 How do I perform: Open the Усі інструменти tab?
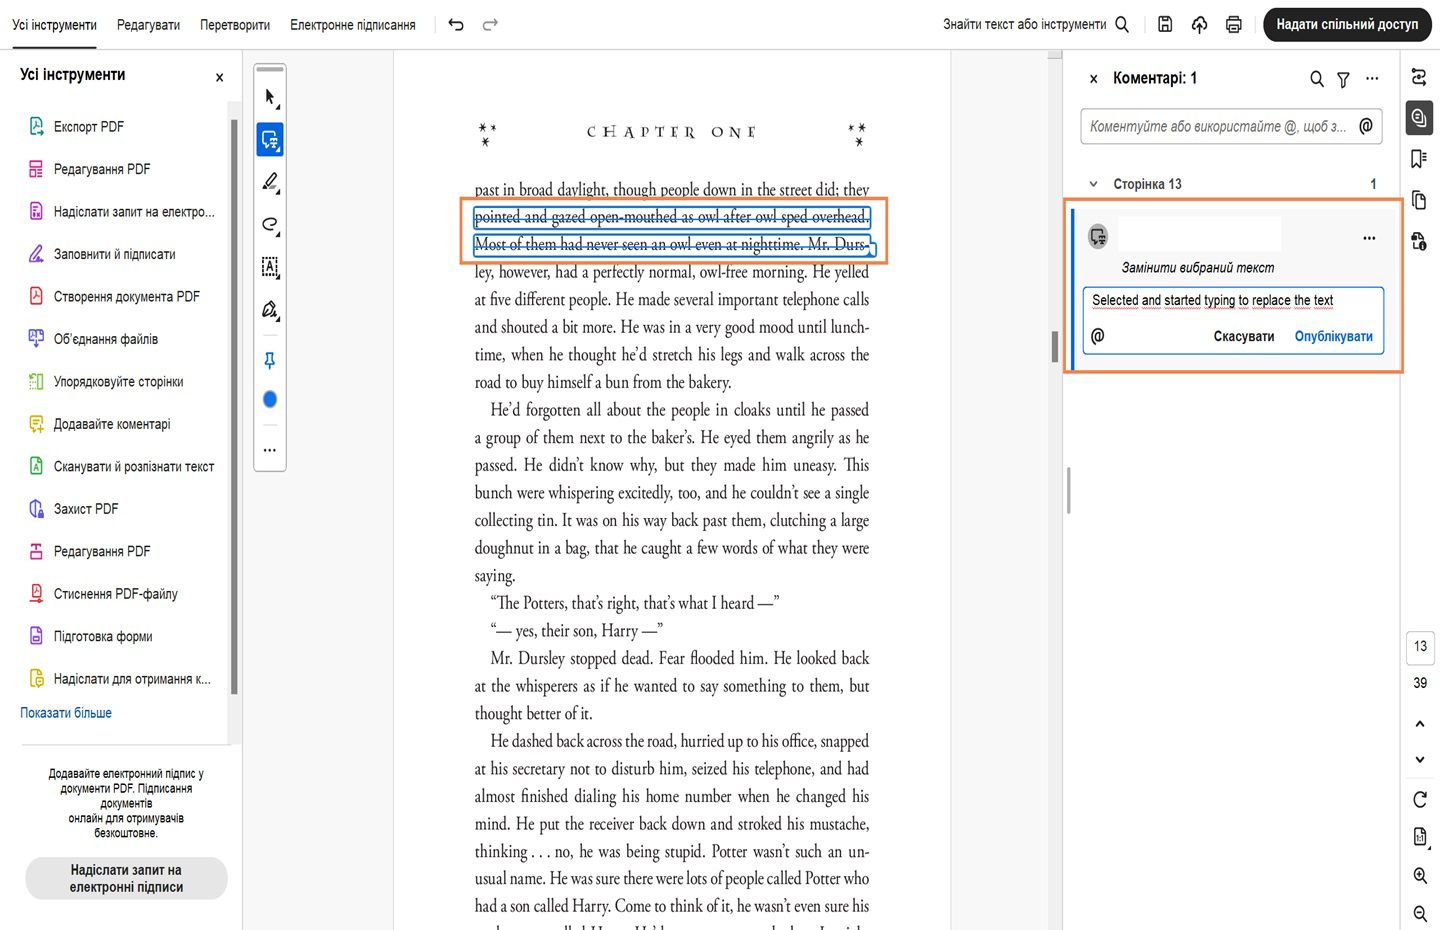click(55, 25)
